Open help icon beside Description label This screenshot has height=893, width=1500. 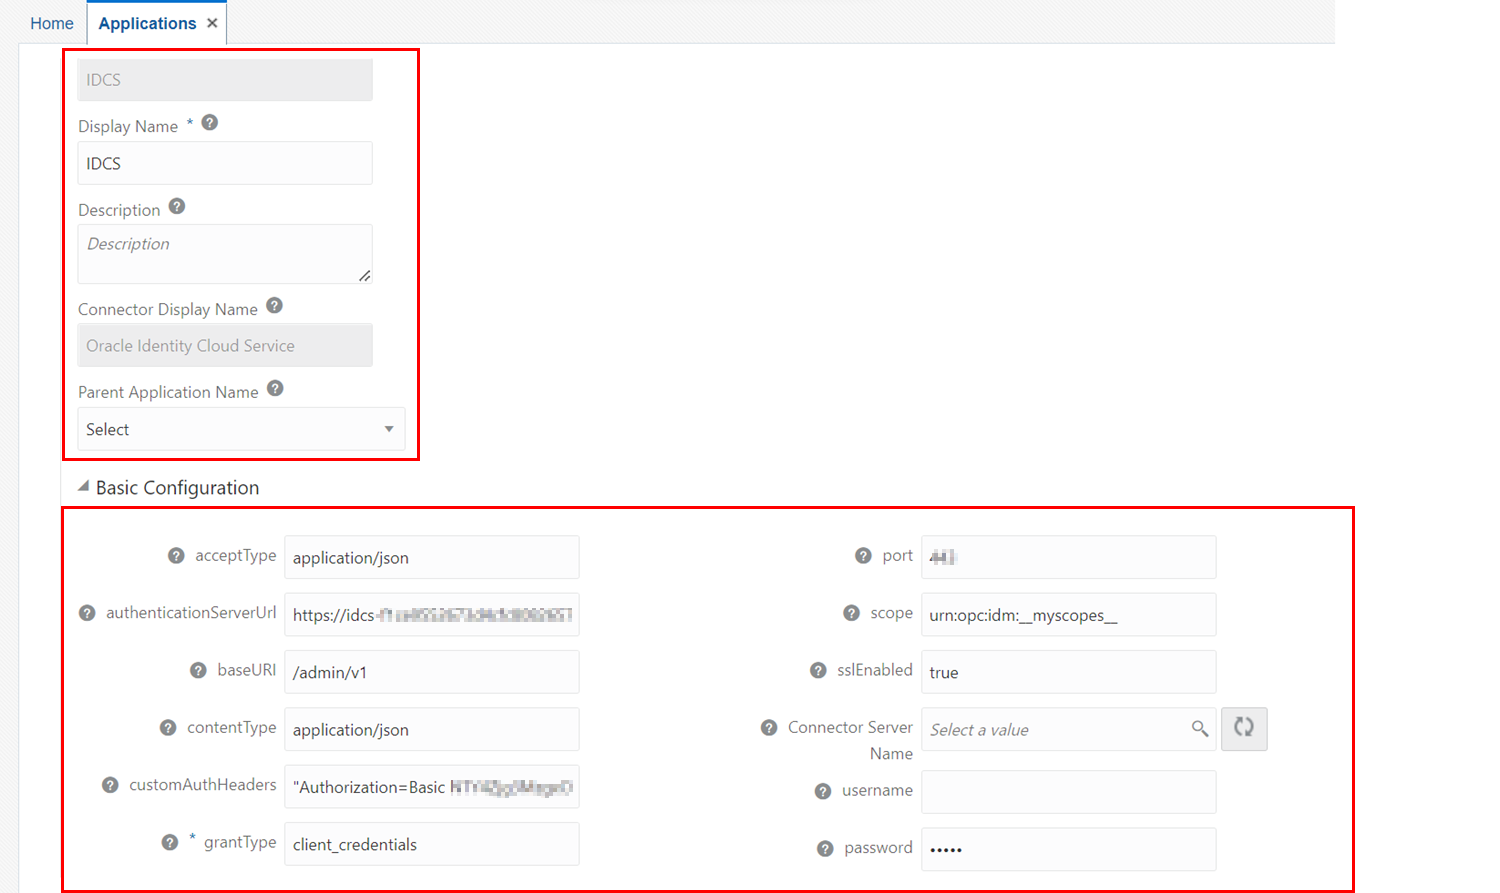tap(177, 207)
